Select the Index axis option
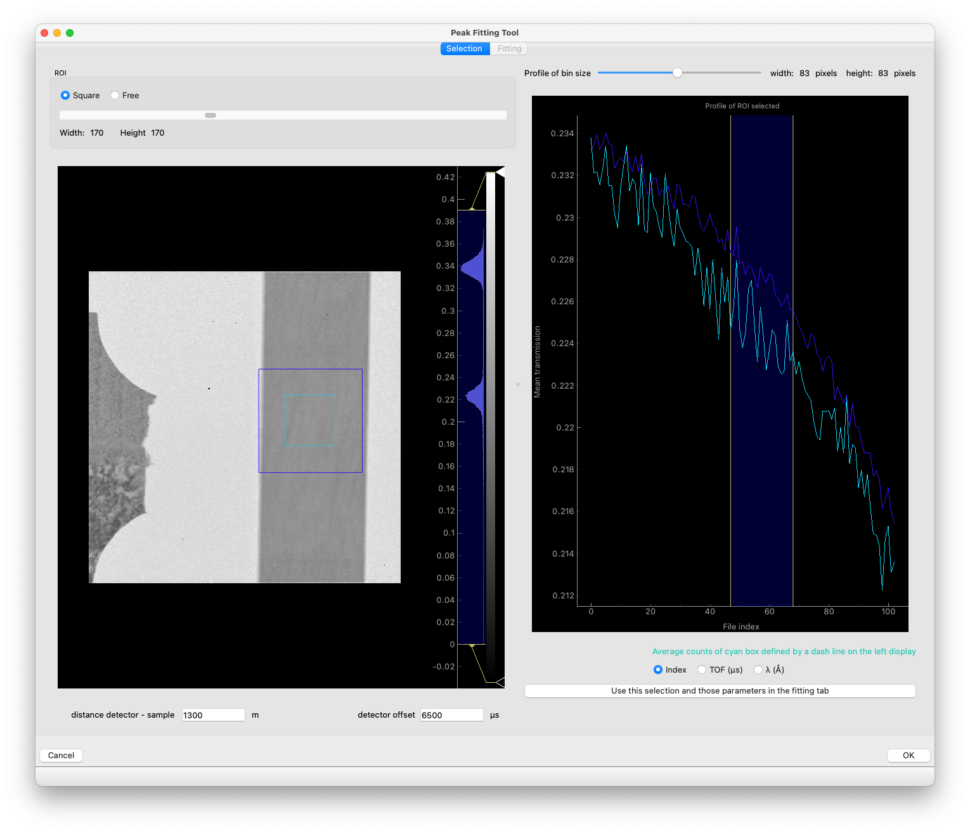The width and height of the screenshot is (970, 833). (x=658, y=669)
